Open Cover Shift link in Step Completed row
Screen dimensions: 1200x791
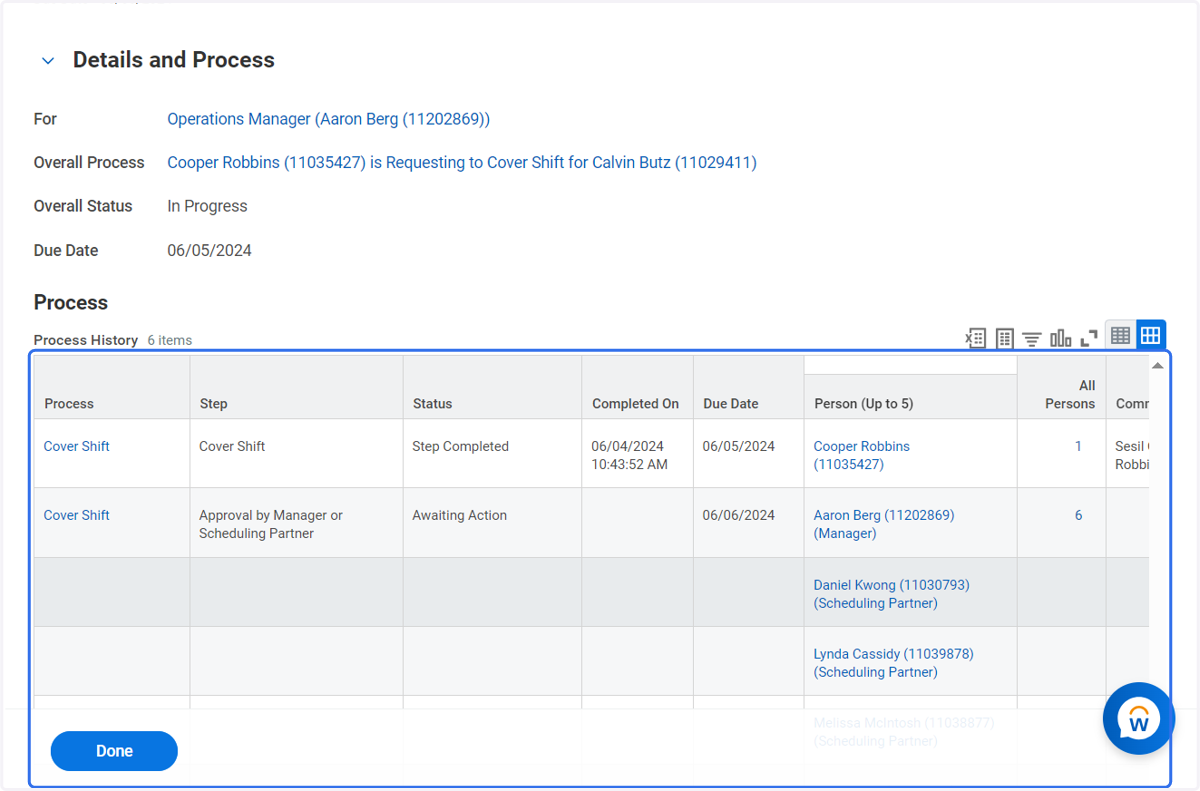click(77, 446)
